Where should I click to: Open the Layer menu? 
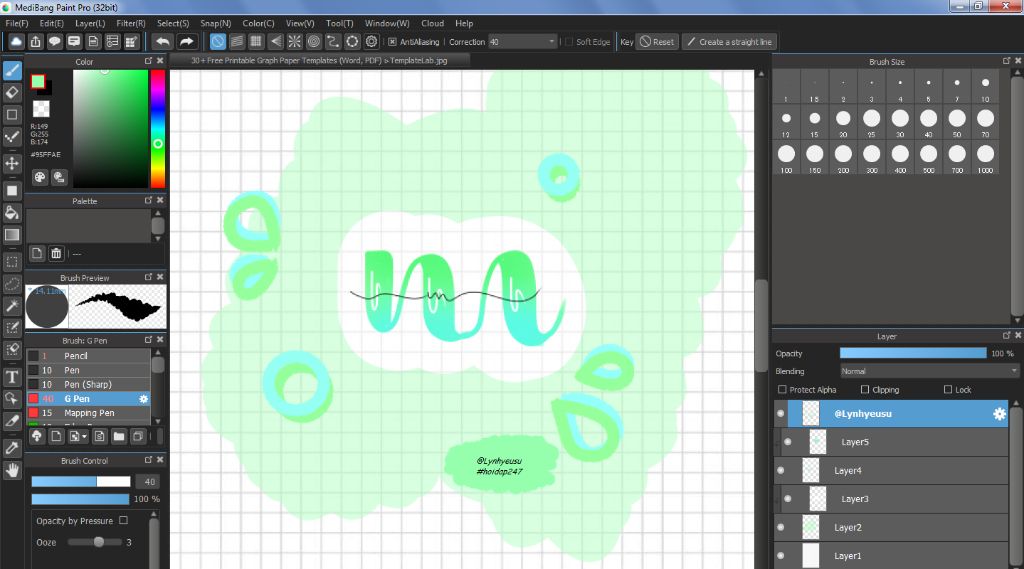click(89, 23)
